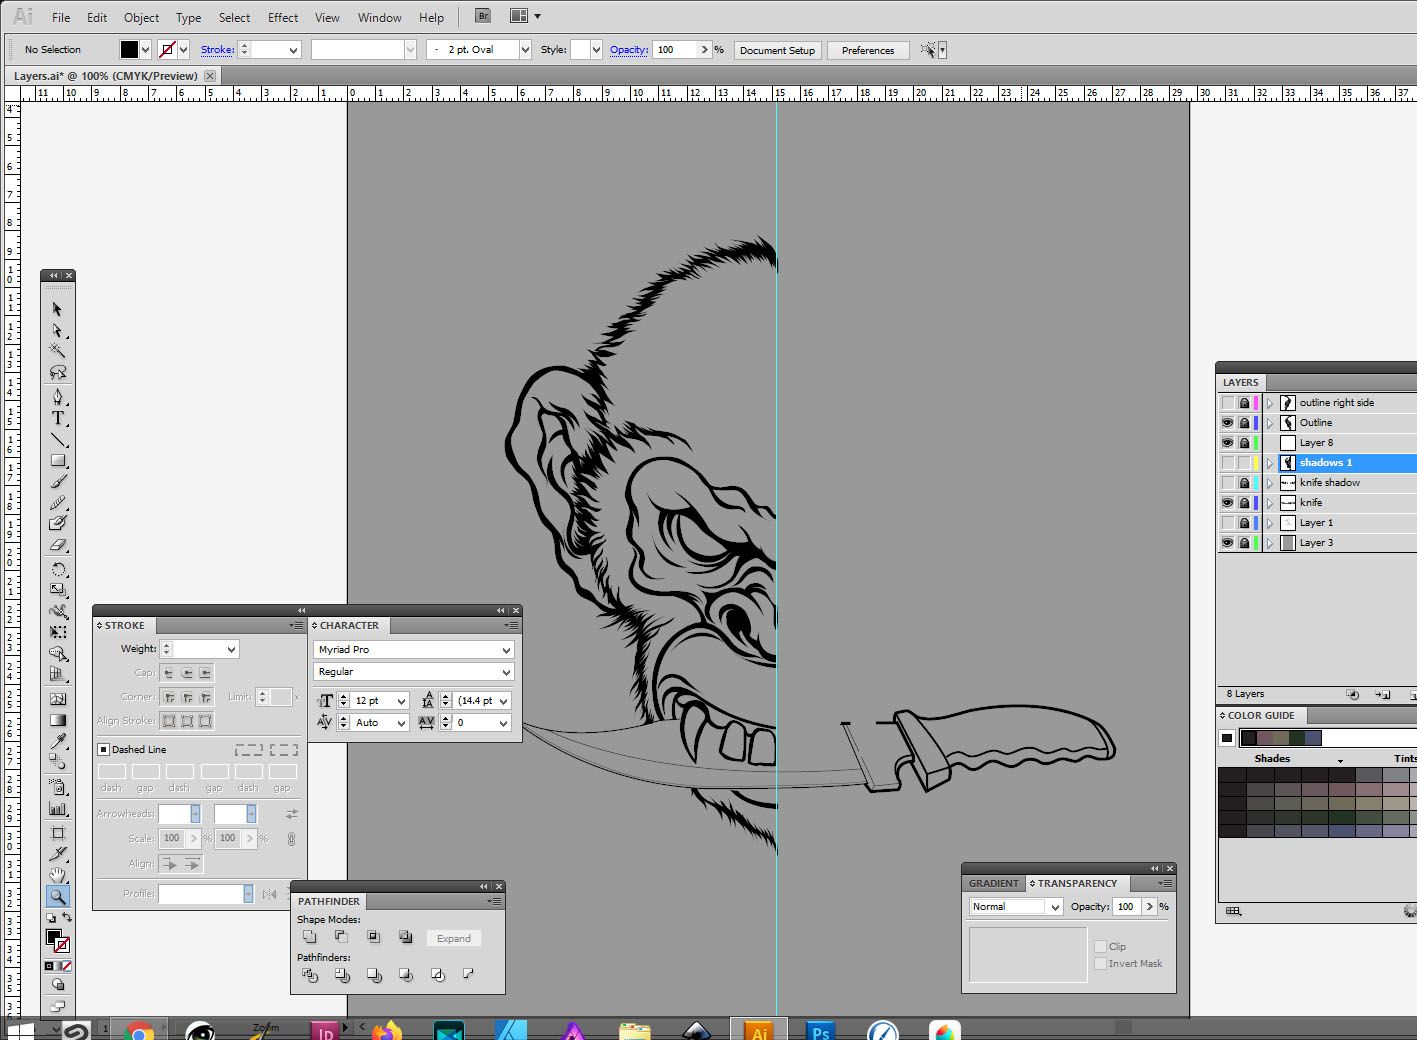Hide the Outline layer
The height and width of the screenshot is (1040, 1417).
pyautogui.click(x=1228, y=422)
